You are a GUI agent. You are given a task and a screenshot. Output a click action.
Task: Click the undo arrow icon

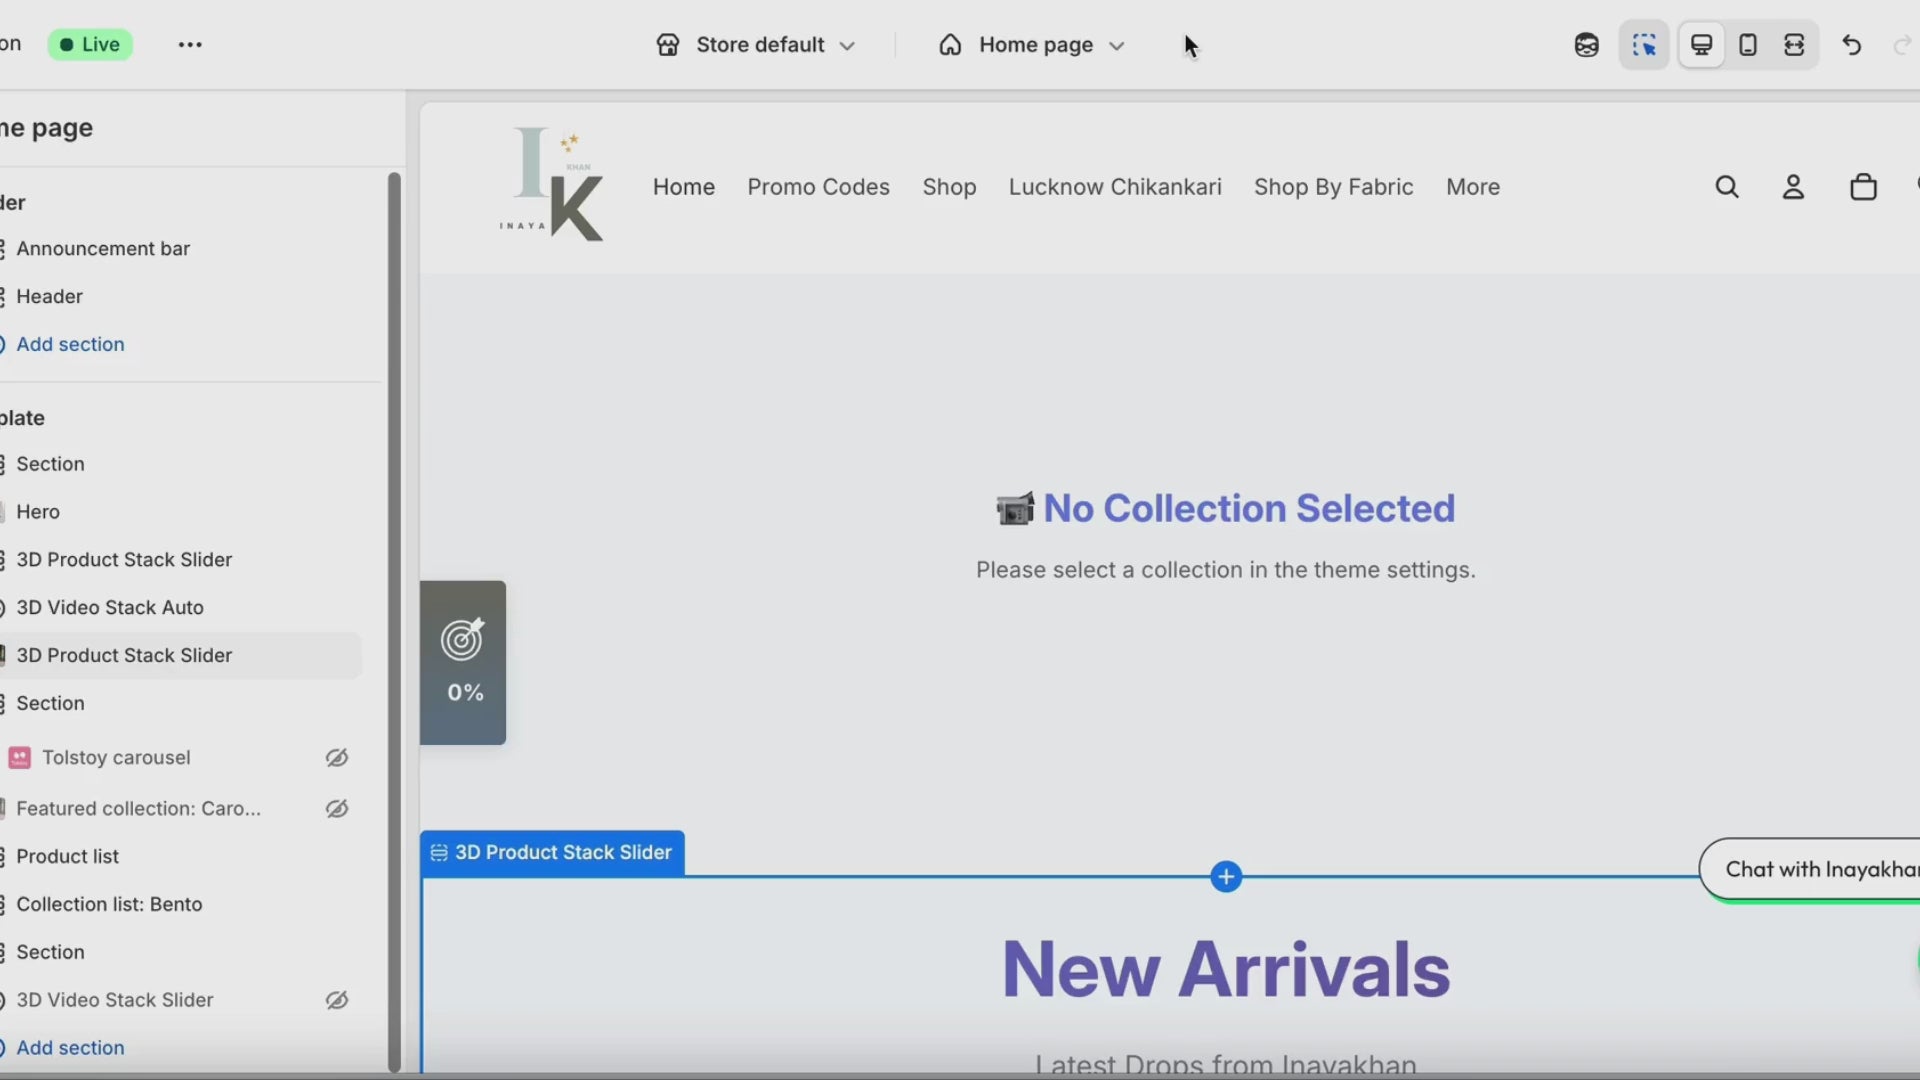tap(1851, 45)
